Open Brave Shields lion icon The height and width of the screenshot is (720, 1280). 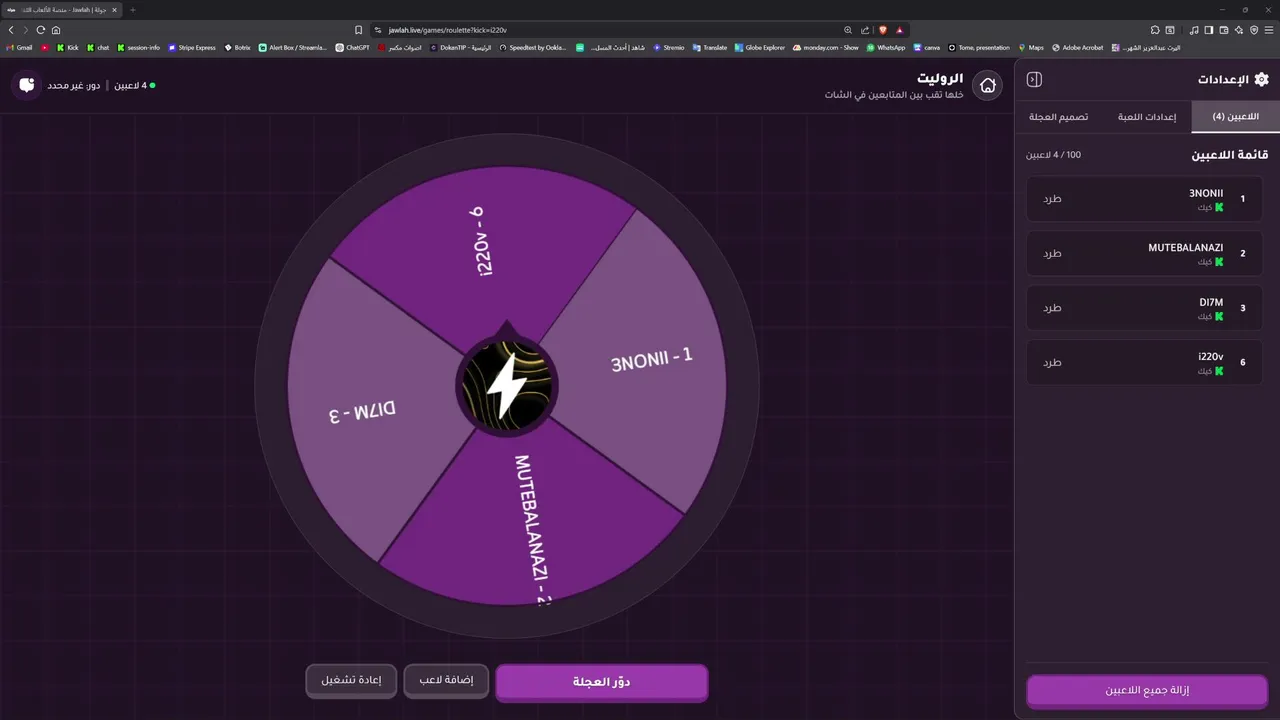[x=883, y=30]
